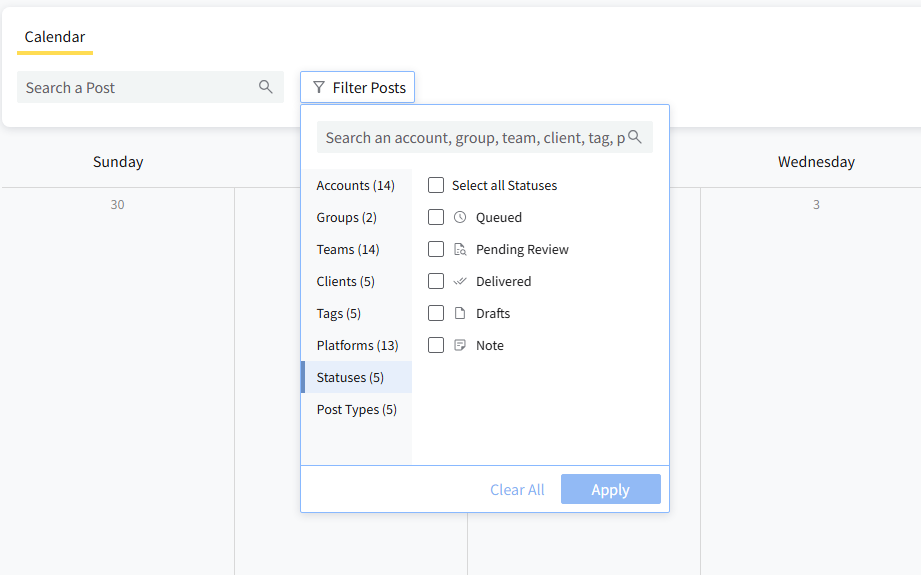Open the Calendar tab
The image size is (921, 575).
coord(55,37)
